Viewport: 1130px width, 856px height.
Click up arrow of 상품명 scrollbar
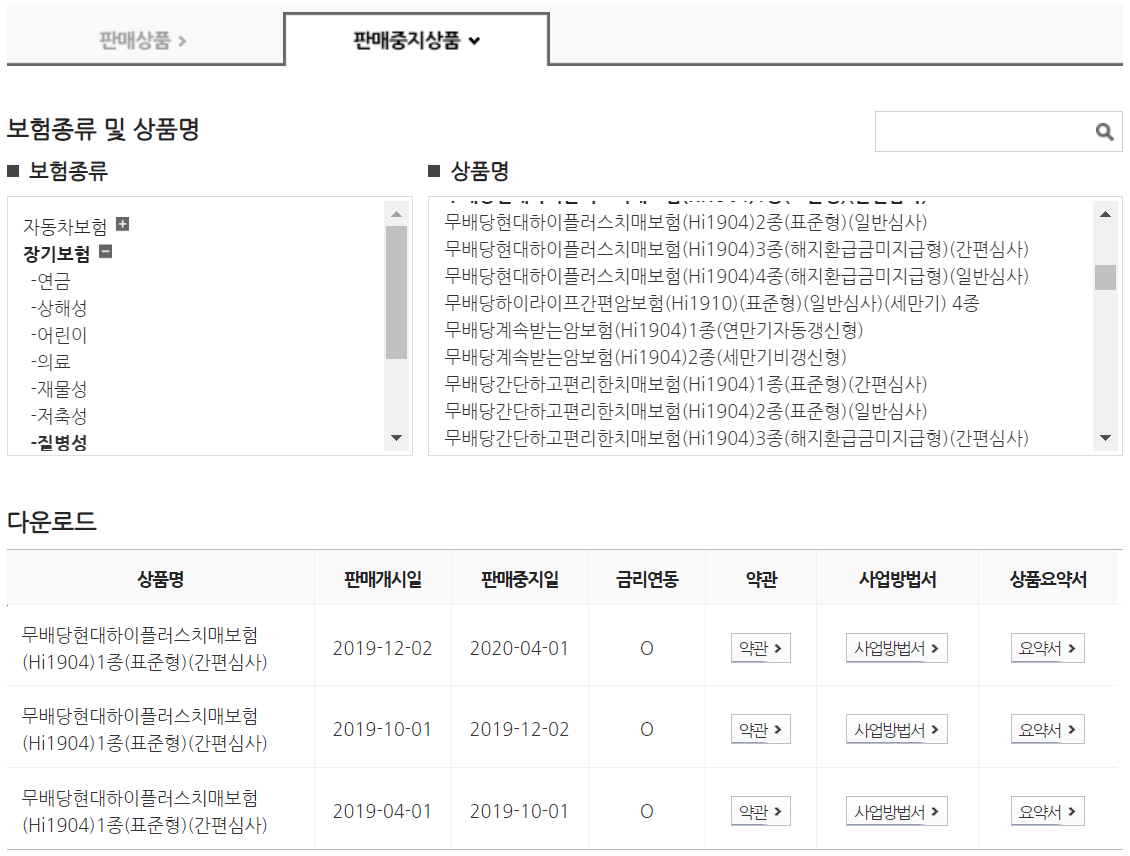point(1105,214)
